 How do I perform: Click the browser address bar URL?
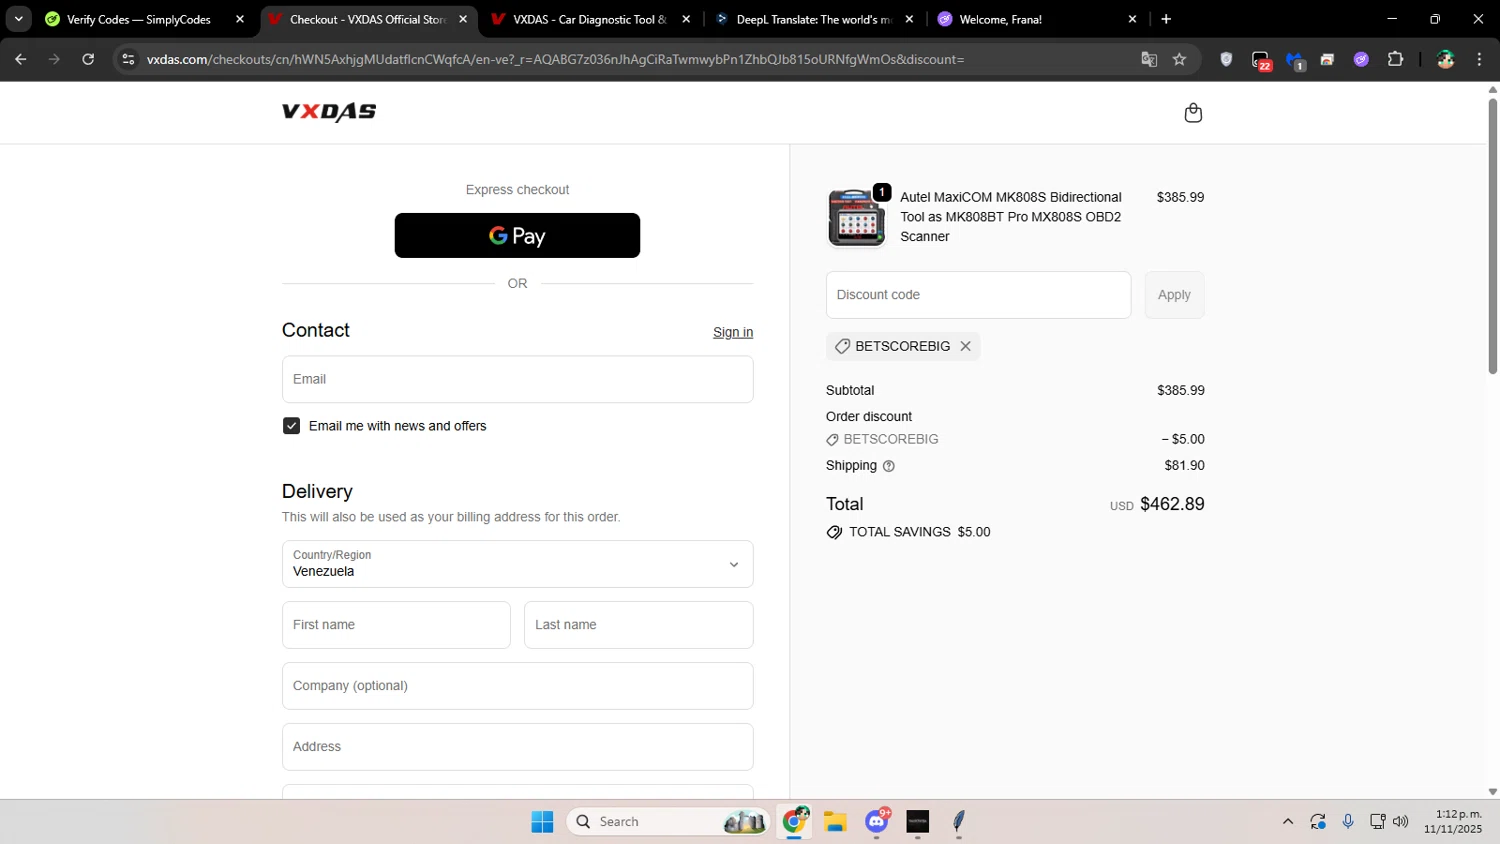coord(555,59)
